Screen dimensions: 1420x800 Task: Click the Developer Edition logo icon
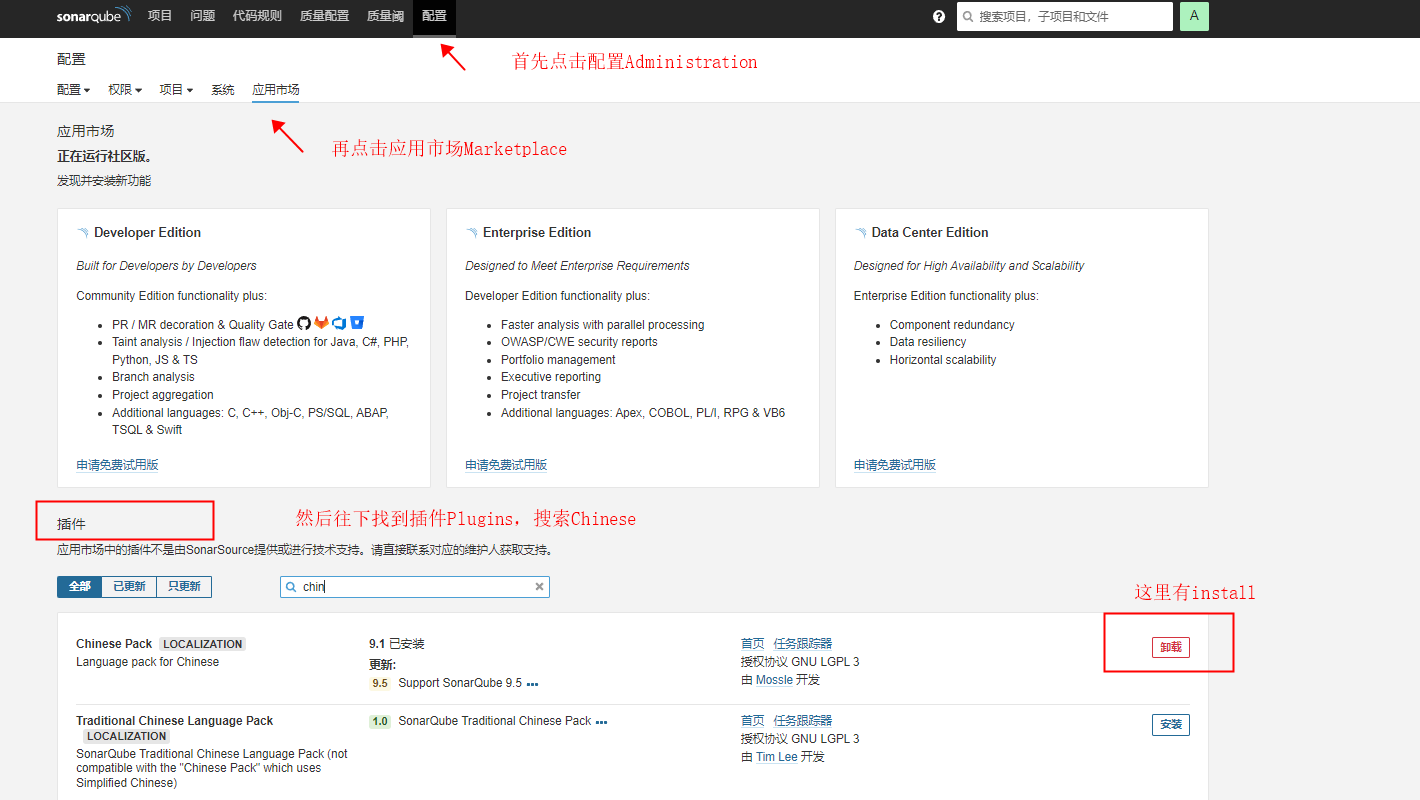83,232
